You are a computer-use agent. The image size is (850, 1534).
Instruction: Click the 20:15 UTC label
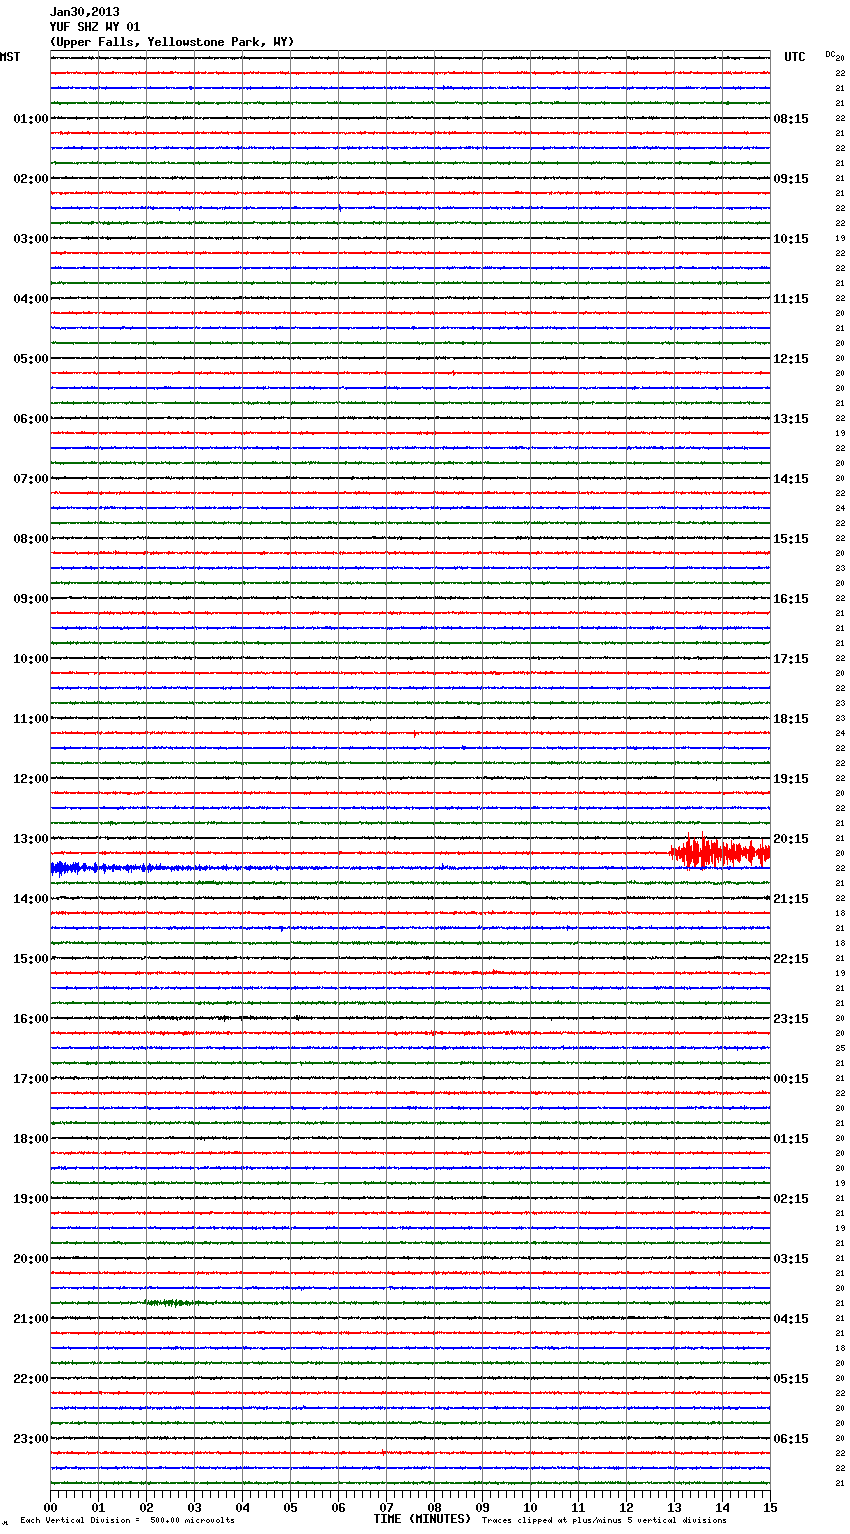pyautogui.click(x=791, y=839)
